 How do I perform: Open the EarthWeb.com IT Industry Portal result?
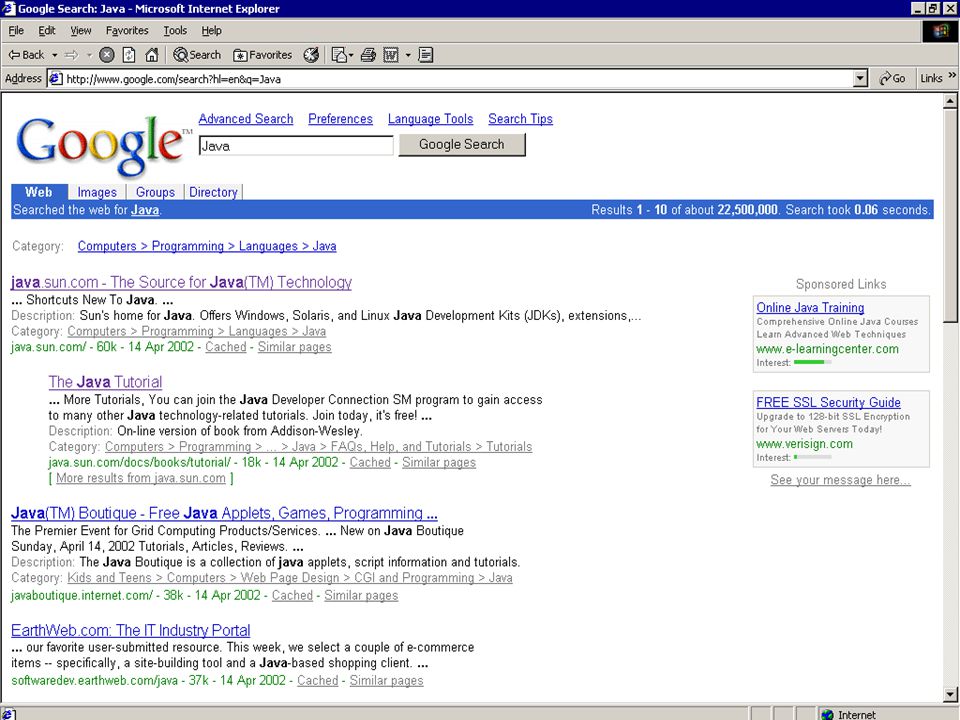click(x=130, y=631)
